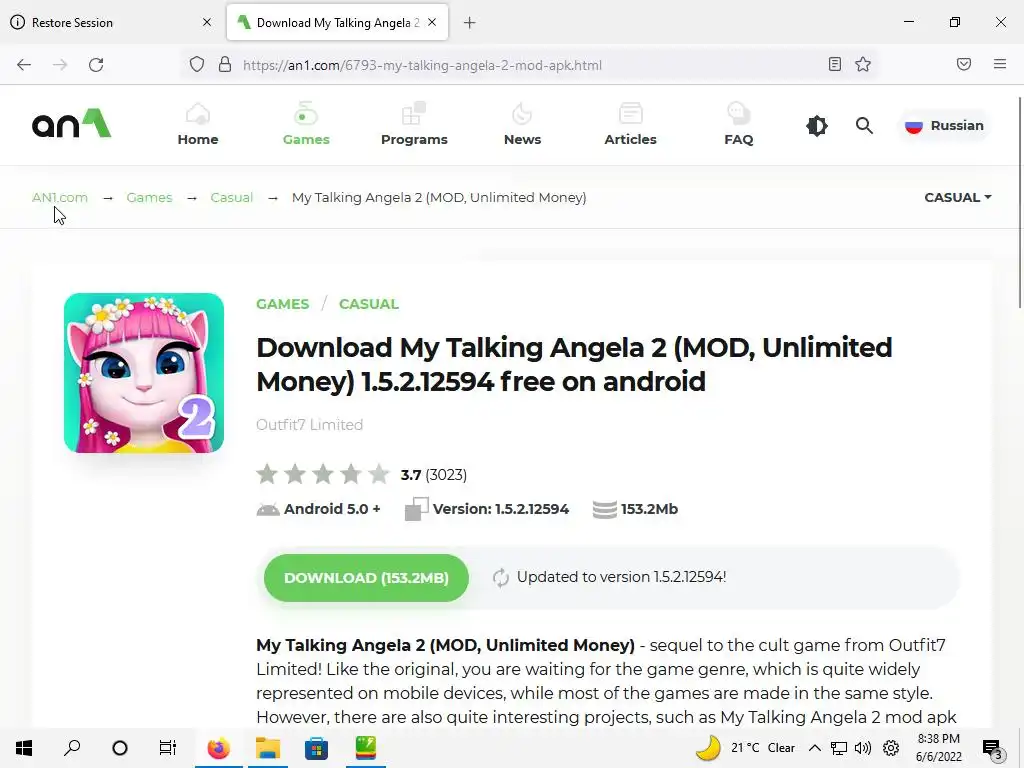The image size is (1024, 768).
Task: Open Task View in taskbar
Action: tap(168, 748)
